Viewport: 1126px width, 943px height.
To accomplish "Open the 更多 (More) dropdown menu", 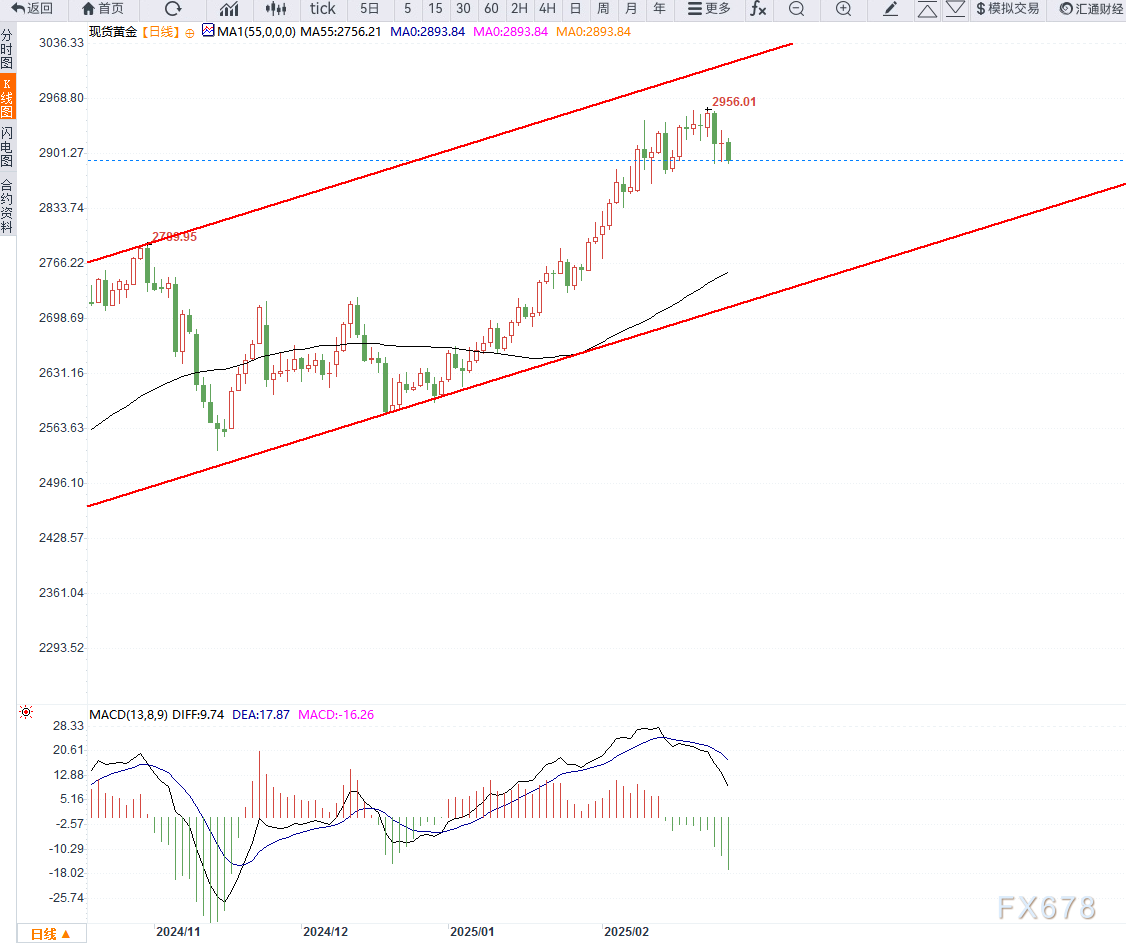I will coord(709,9).
